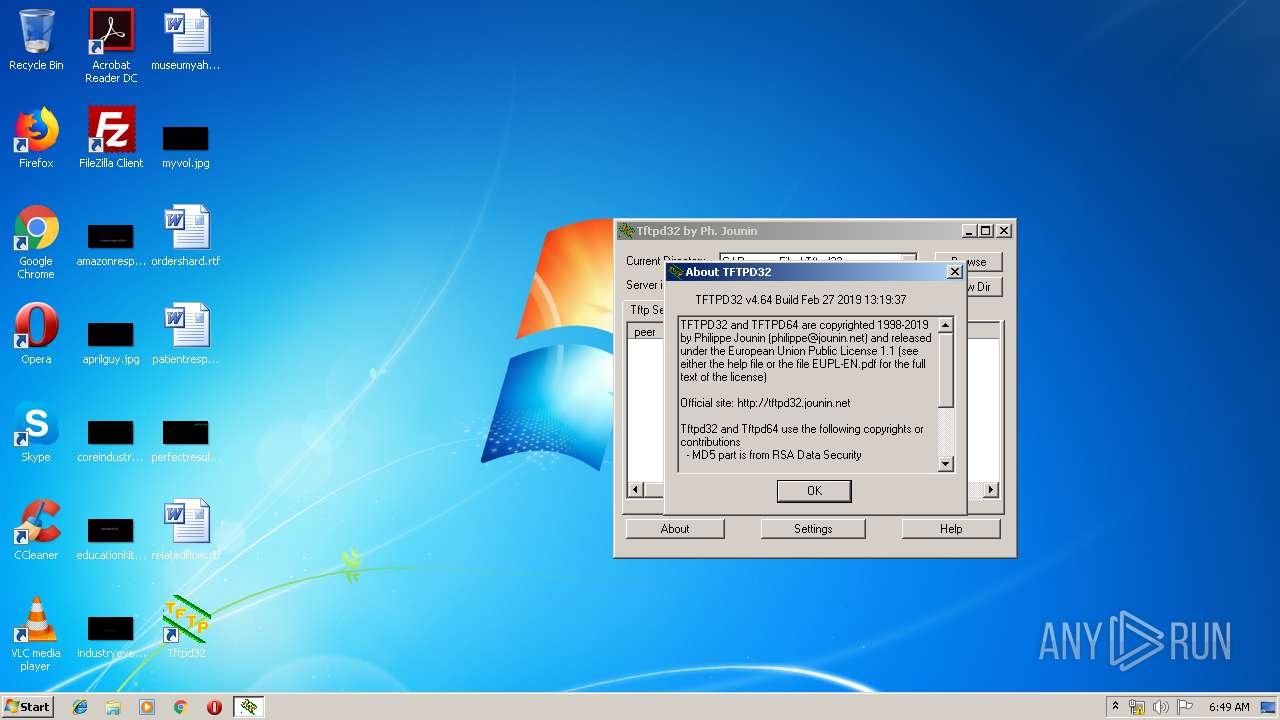The width and height of the screenshot is (1280, 720).
Task: Open Internet Explorer from the taskbar
Action: coord(80,707)
